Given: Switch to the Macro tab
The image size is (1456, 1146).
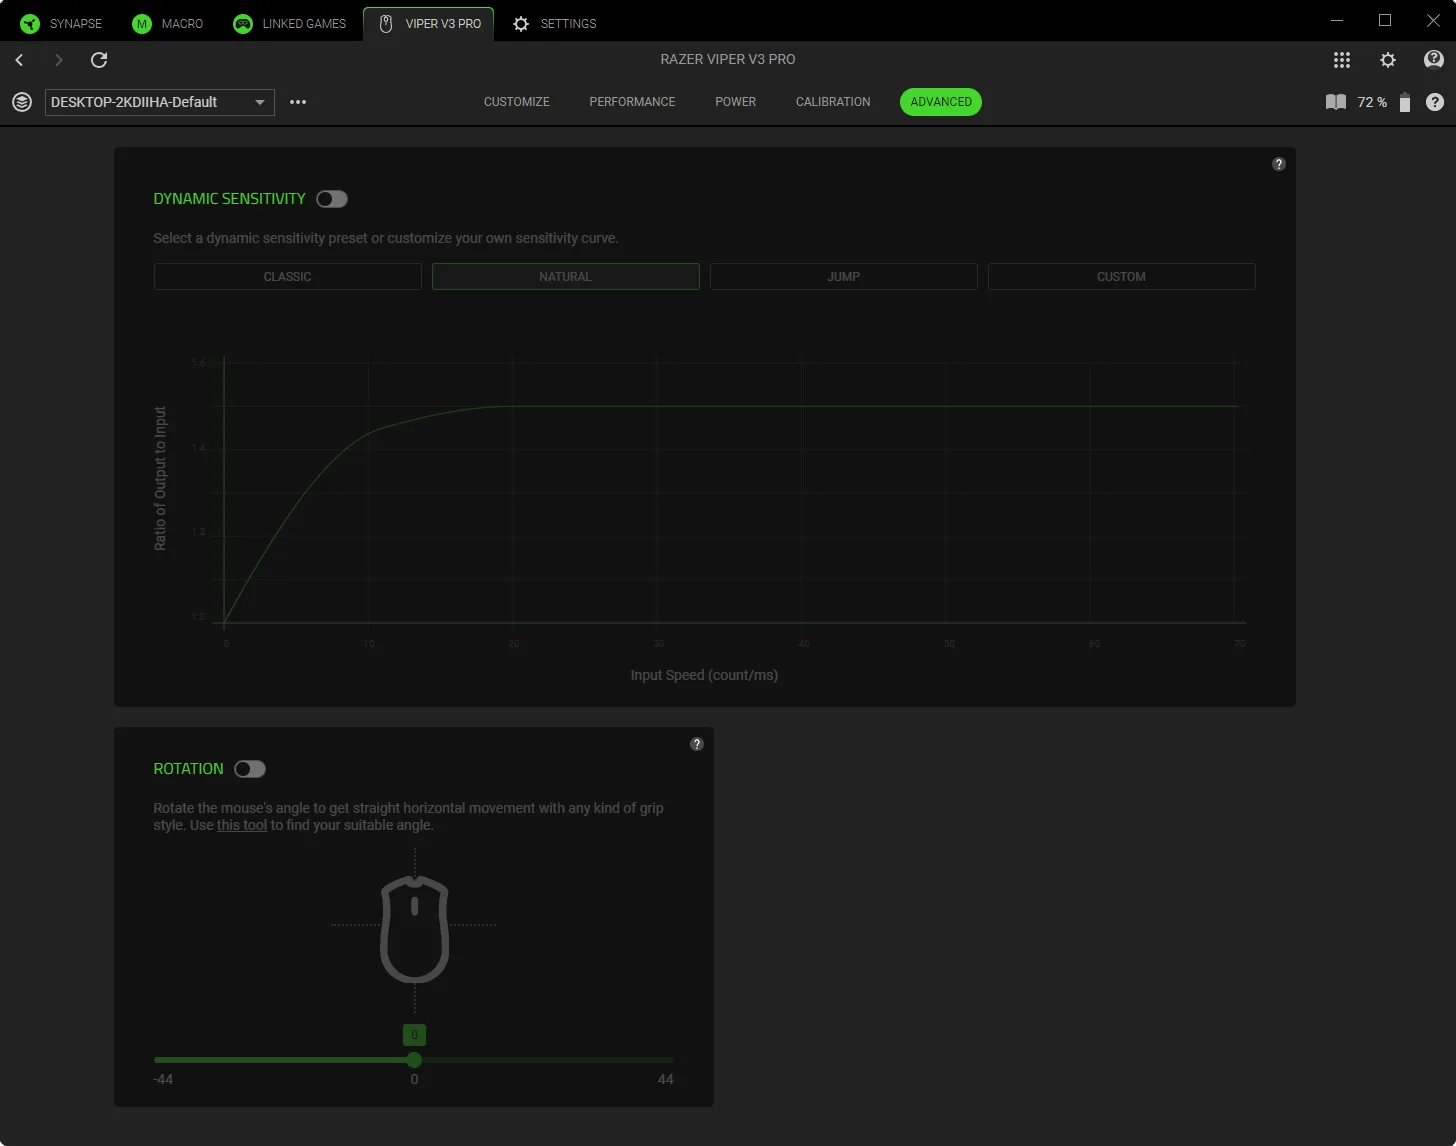Looking at the screenshot, I should tap(168, 23).
